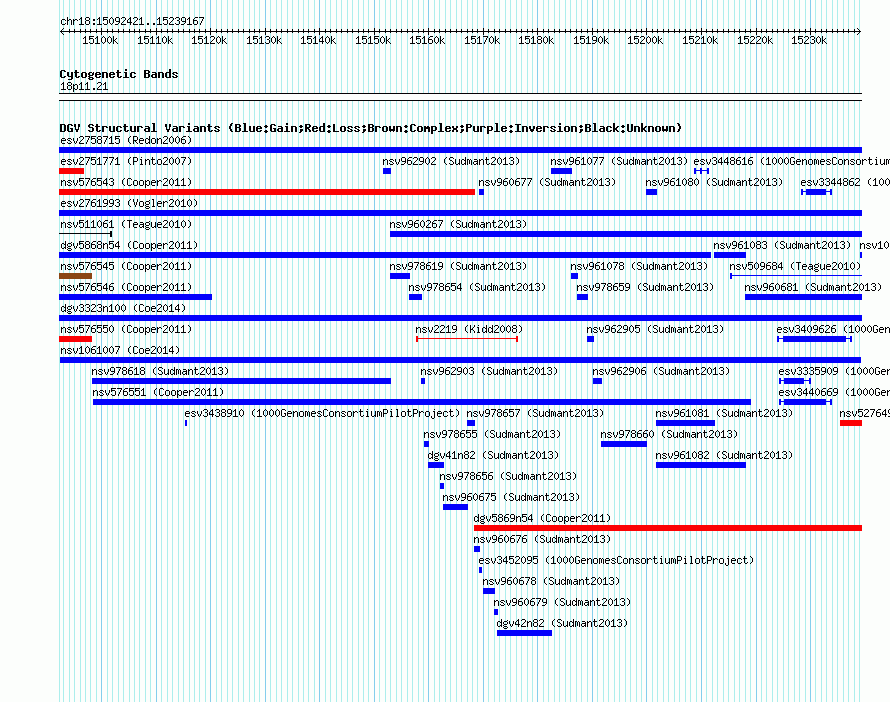890x702 pixels.
Task: Open variant esv2761993 (Vogler2010)
Action: (129, 203)
